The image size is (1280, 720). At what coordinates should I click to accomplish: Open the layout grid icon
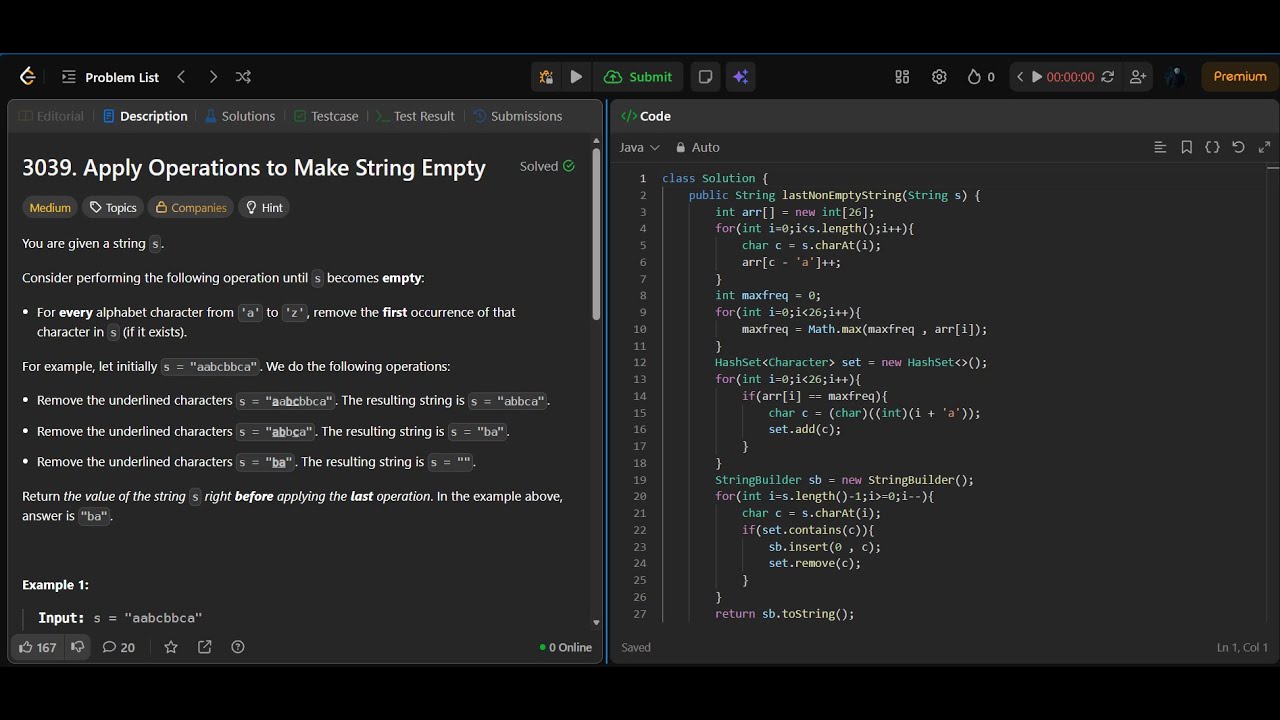[x=902, y=77]
